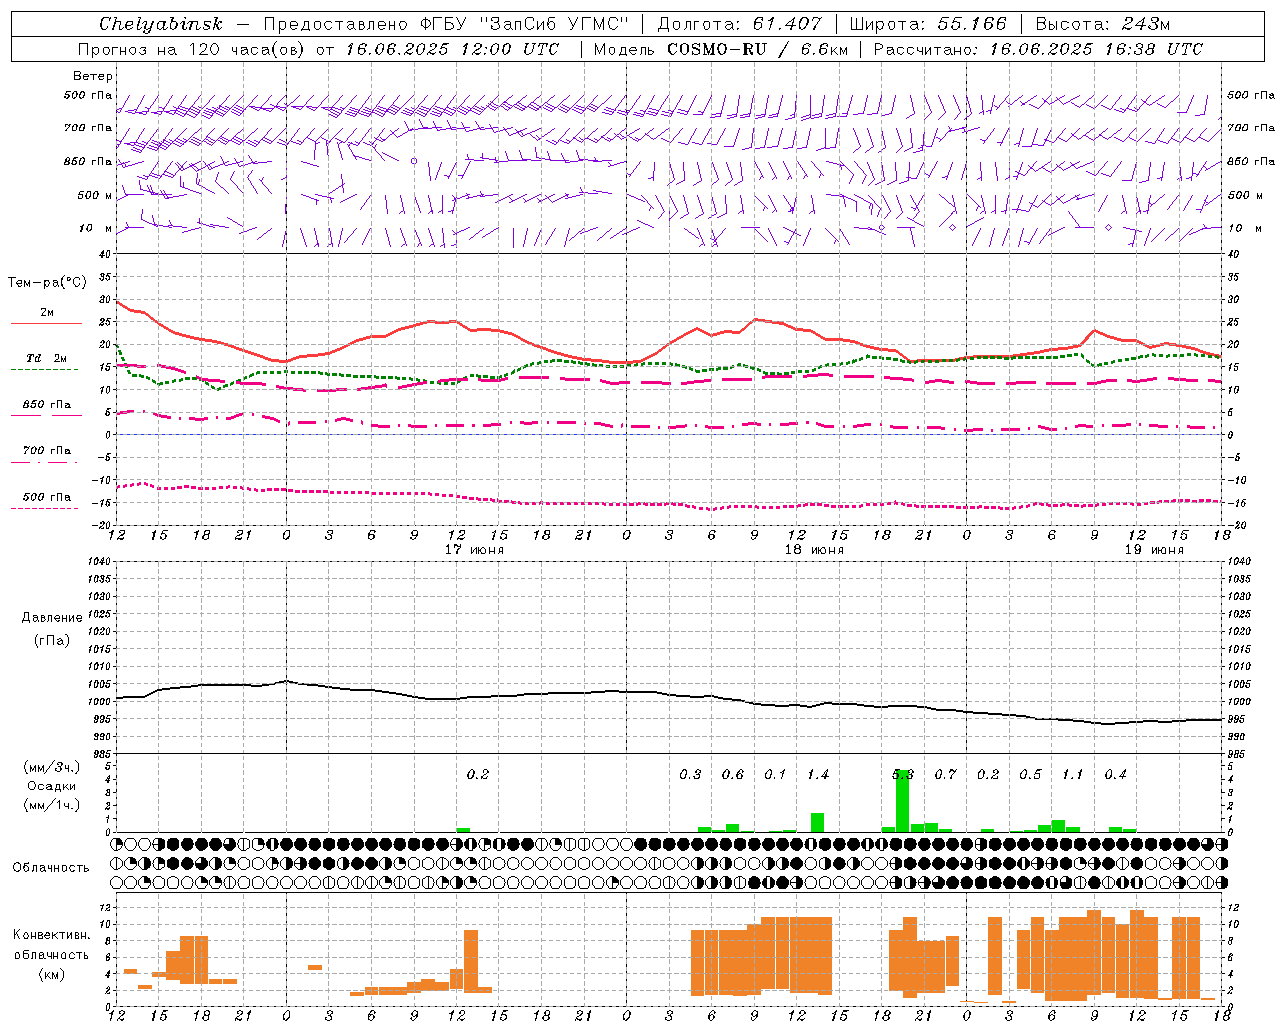Click the 850 гПа temperature legend entry
This screenshot has height=1024, width=1280.
tap(46, 405)
